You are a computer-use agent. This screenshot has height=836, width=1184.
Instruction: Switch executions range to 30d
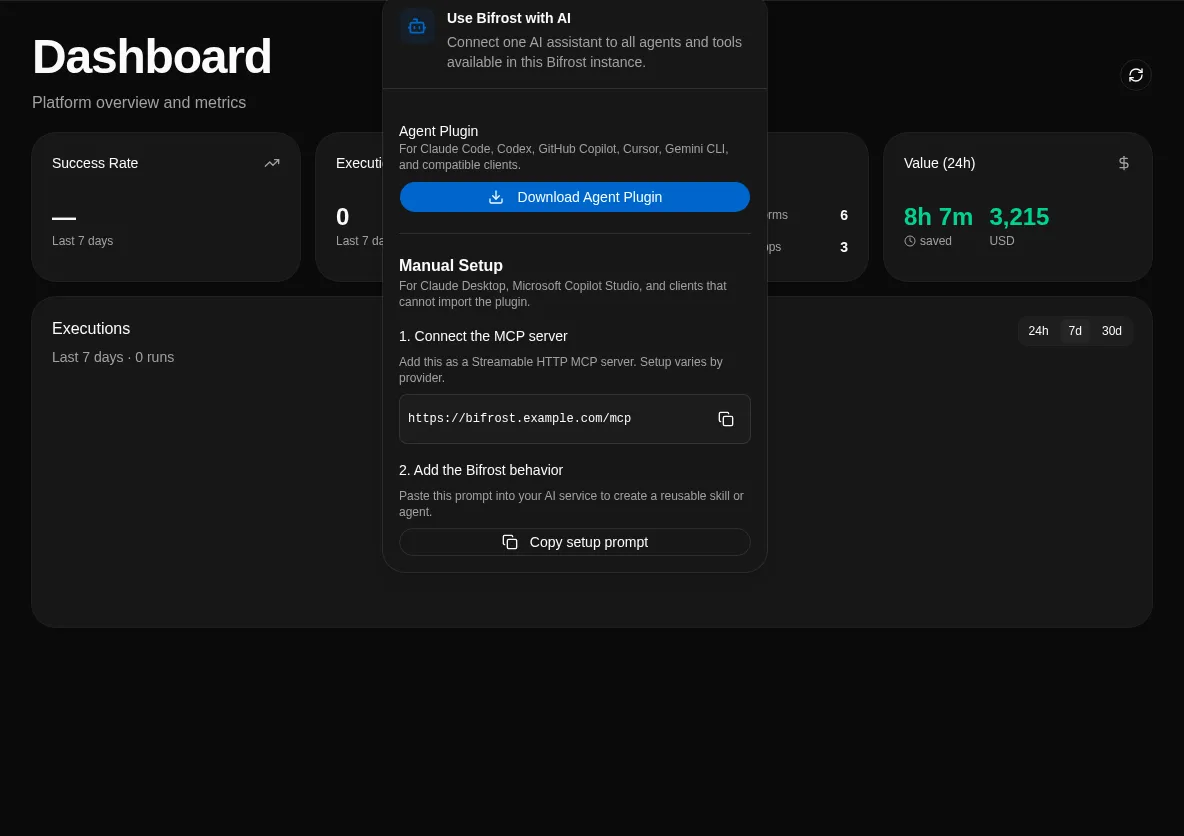pos(1111,331)
